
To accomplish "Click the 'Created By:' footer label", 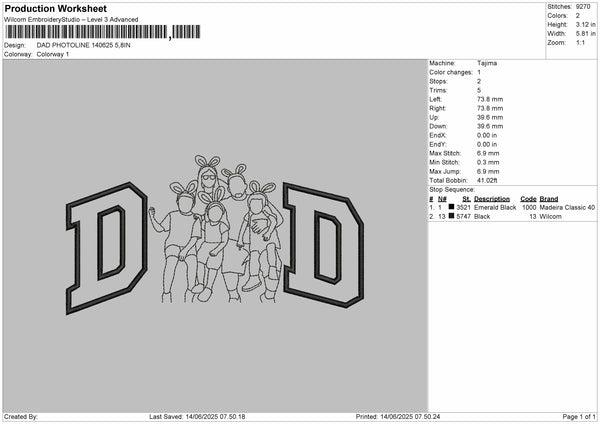I will (x=21, y=417).
